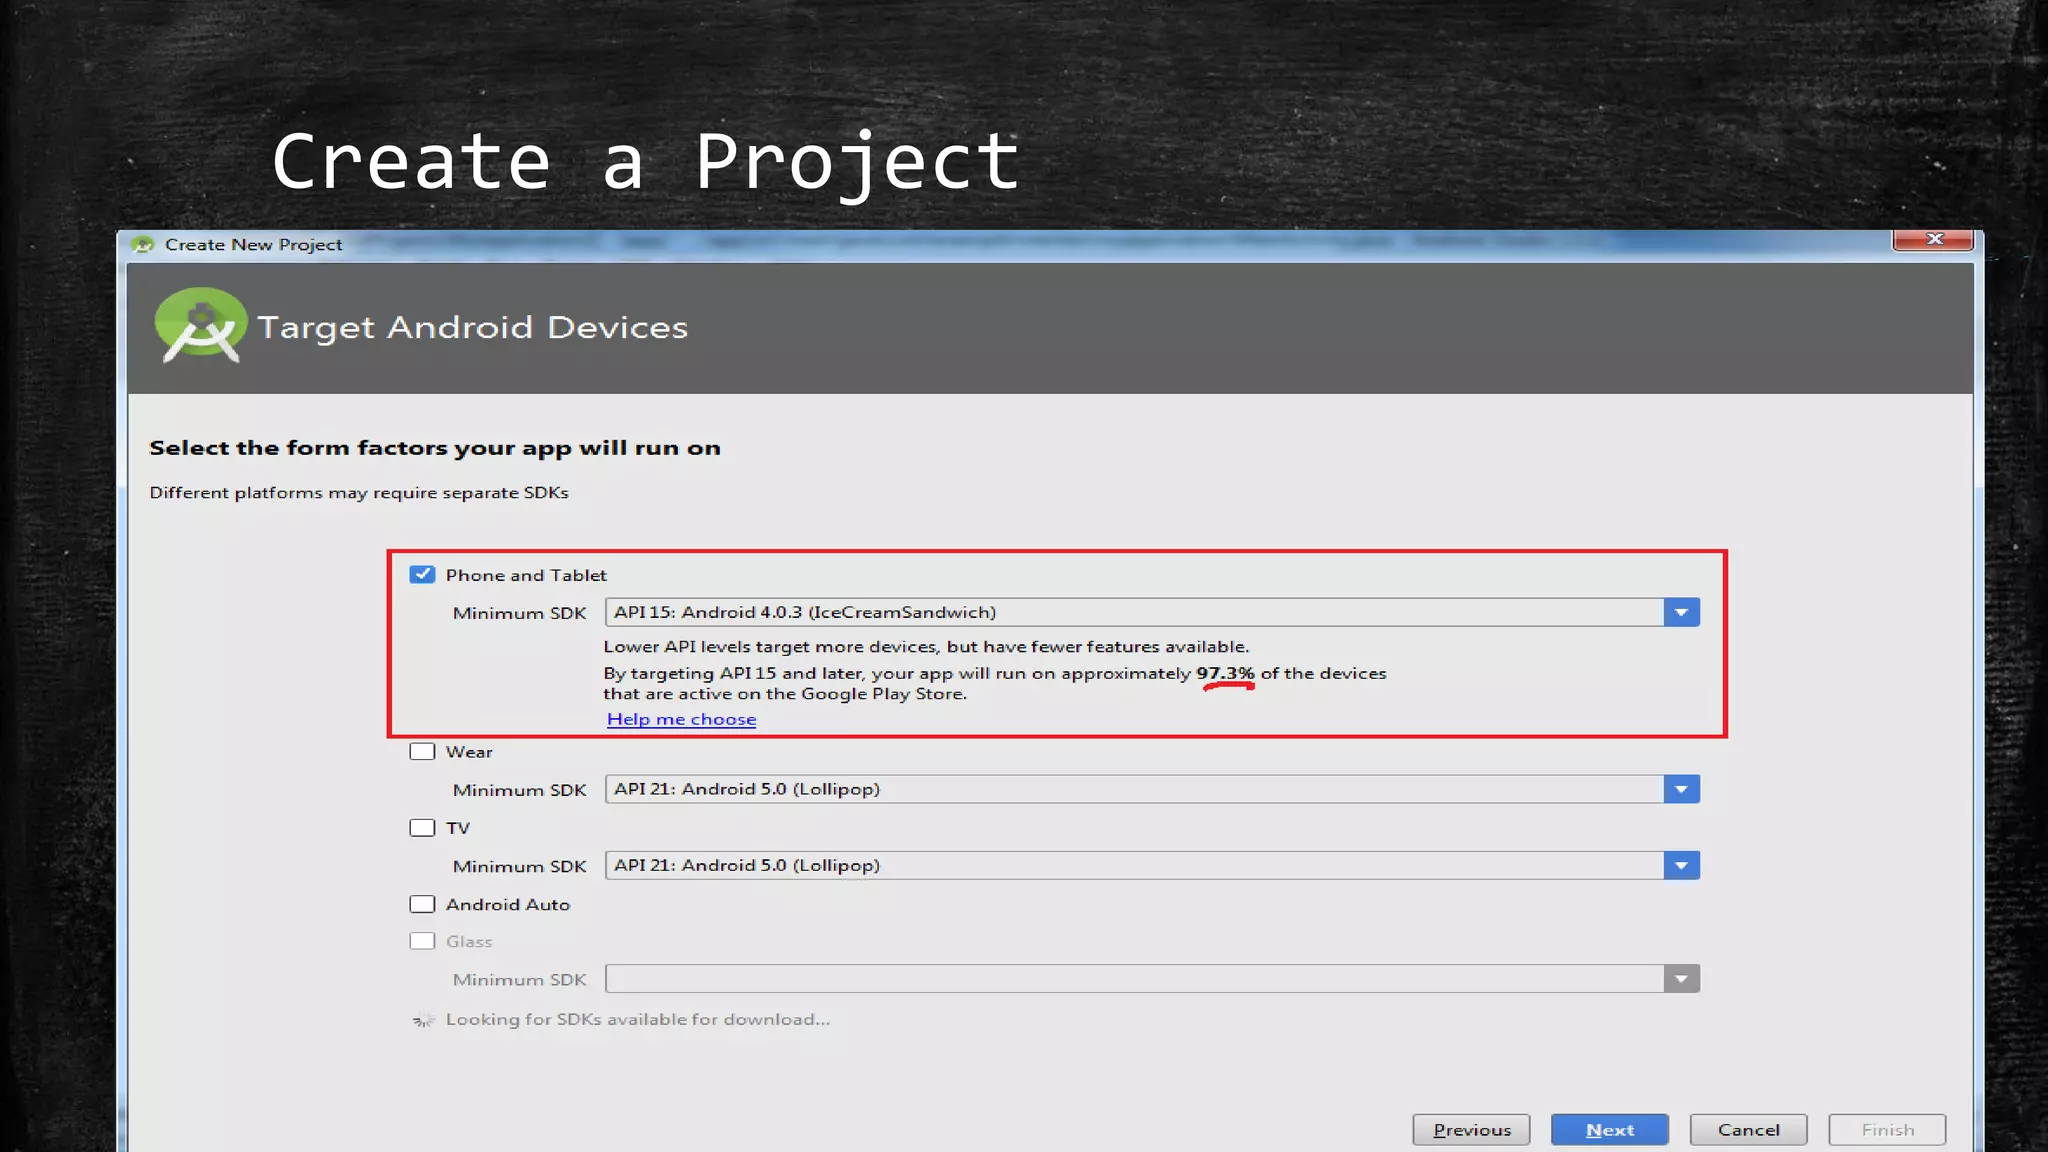
Task: Click the Select the form factors heading
Action: (x=434, y=448)
